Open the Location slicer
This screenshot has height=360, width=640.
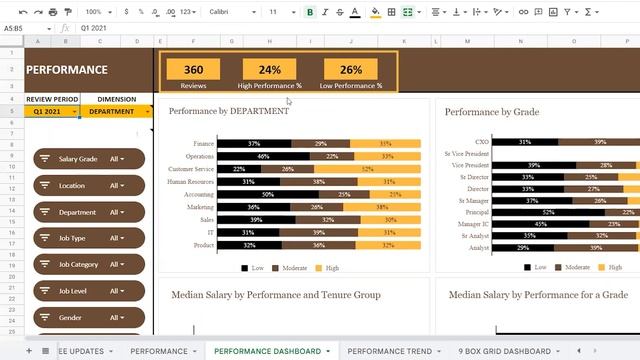point(89,186)
